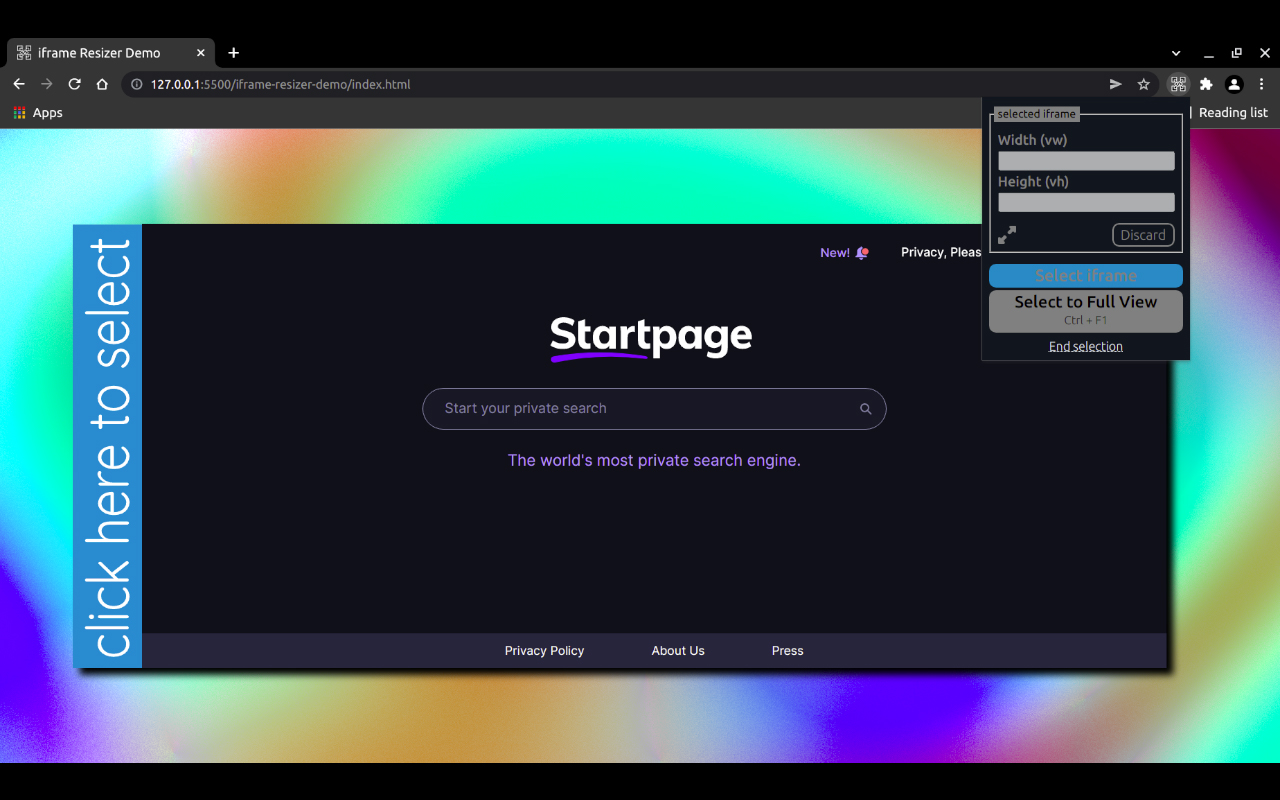Click the 'click here to select' sidebar
This screenshot has width=1280, height=800.
click(108, 446)
